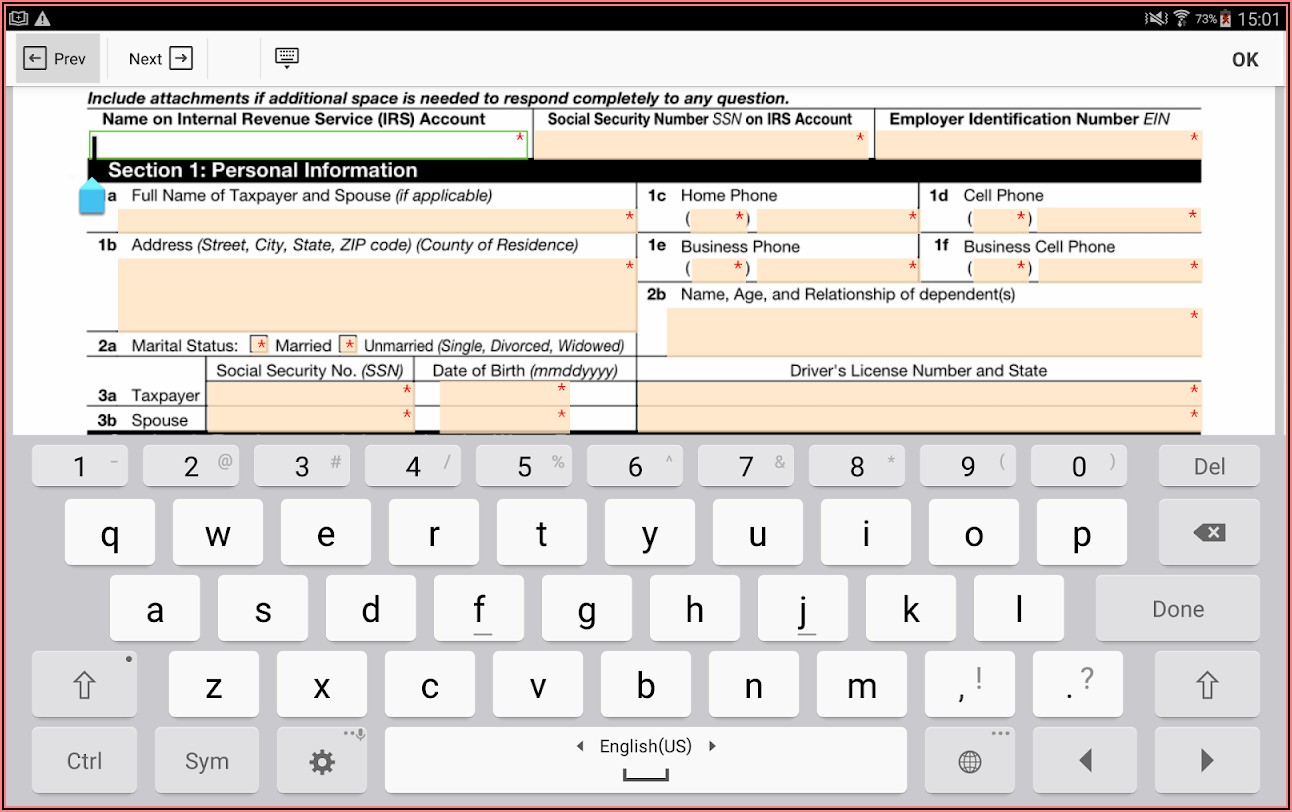Move the cursor with the left arrow key
1292x812 pixels.
click(x=1085, y=761)
